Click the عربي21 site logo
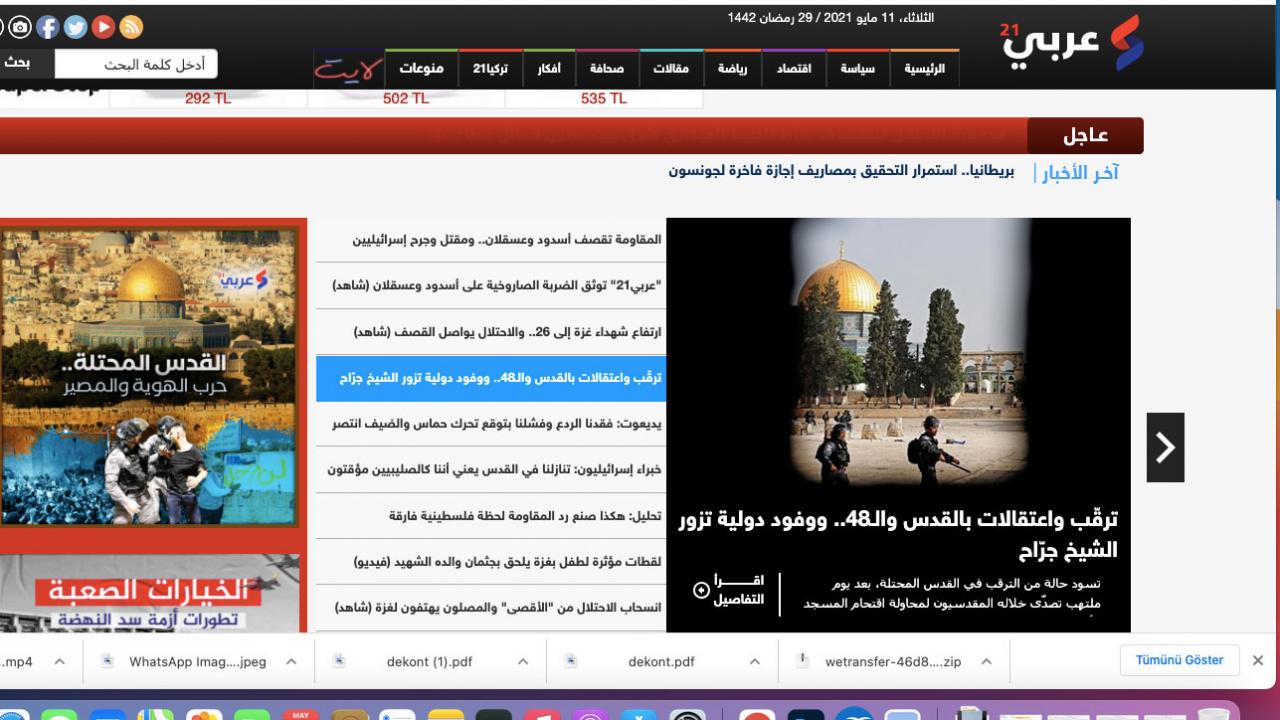Image resolution: width=1280 pixels, height=720 pixels. tap(1070, 40)
